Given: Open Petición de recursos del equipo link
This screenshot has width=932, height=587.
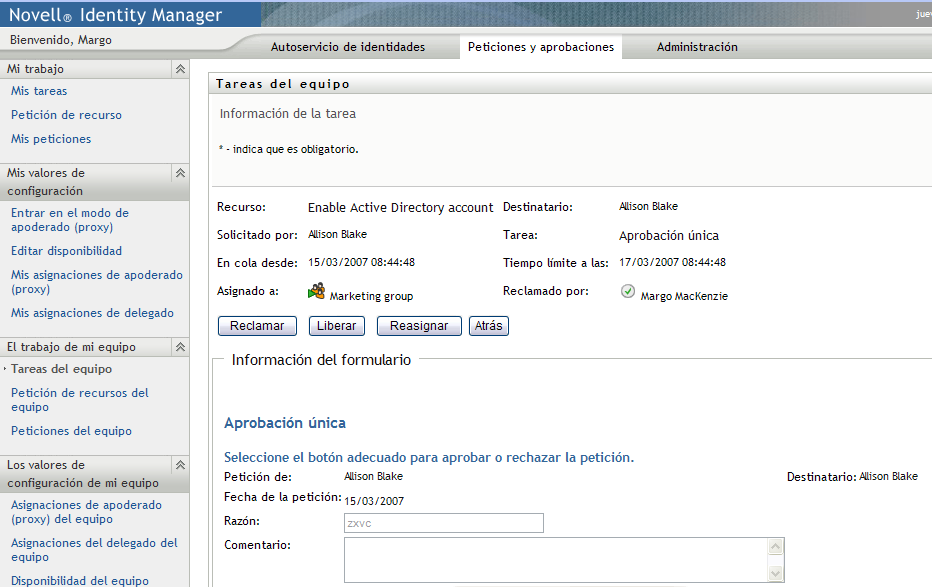Looking at the screenshot, I should tap(80, 400).
